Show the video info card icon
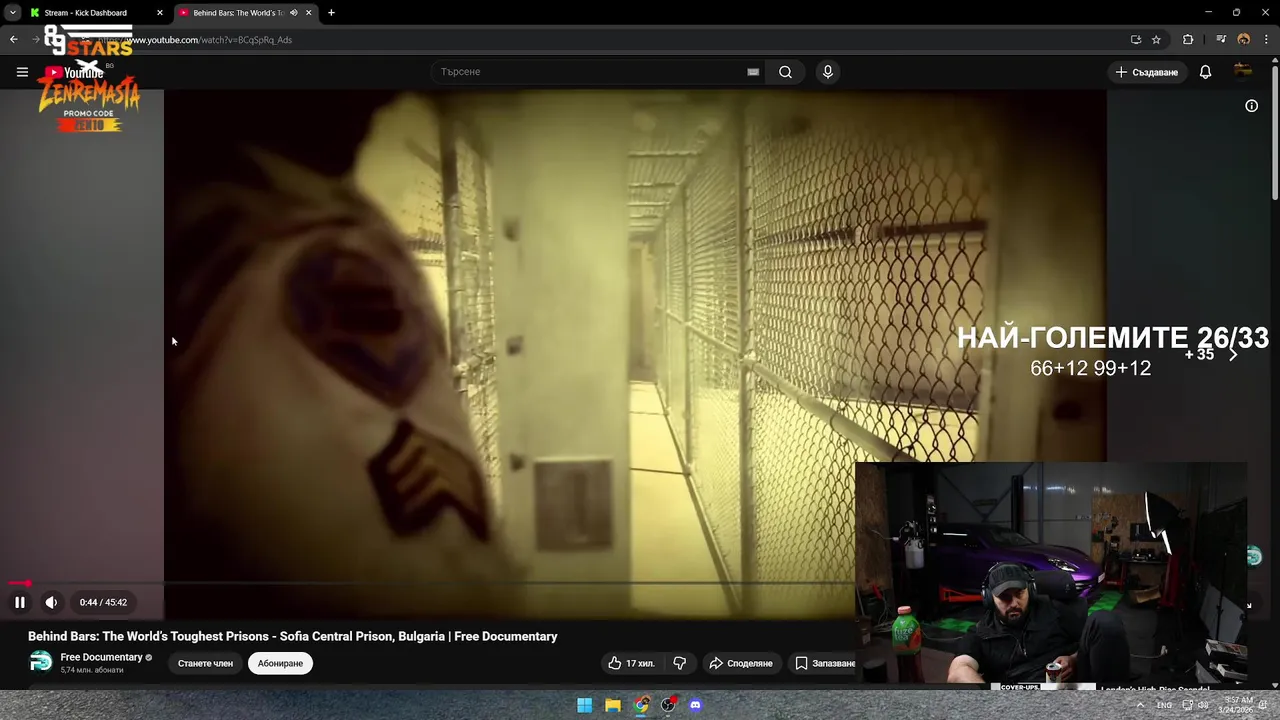The width and height of the screenshot is (1280, 720). pyautogui.click(x=1251, y=106)
